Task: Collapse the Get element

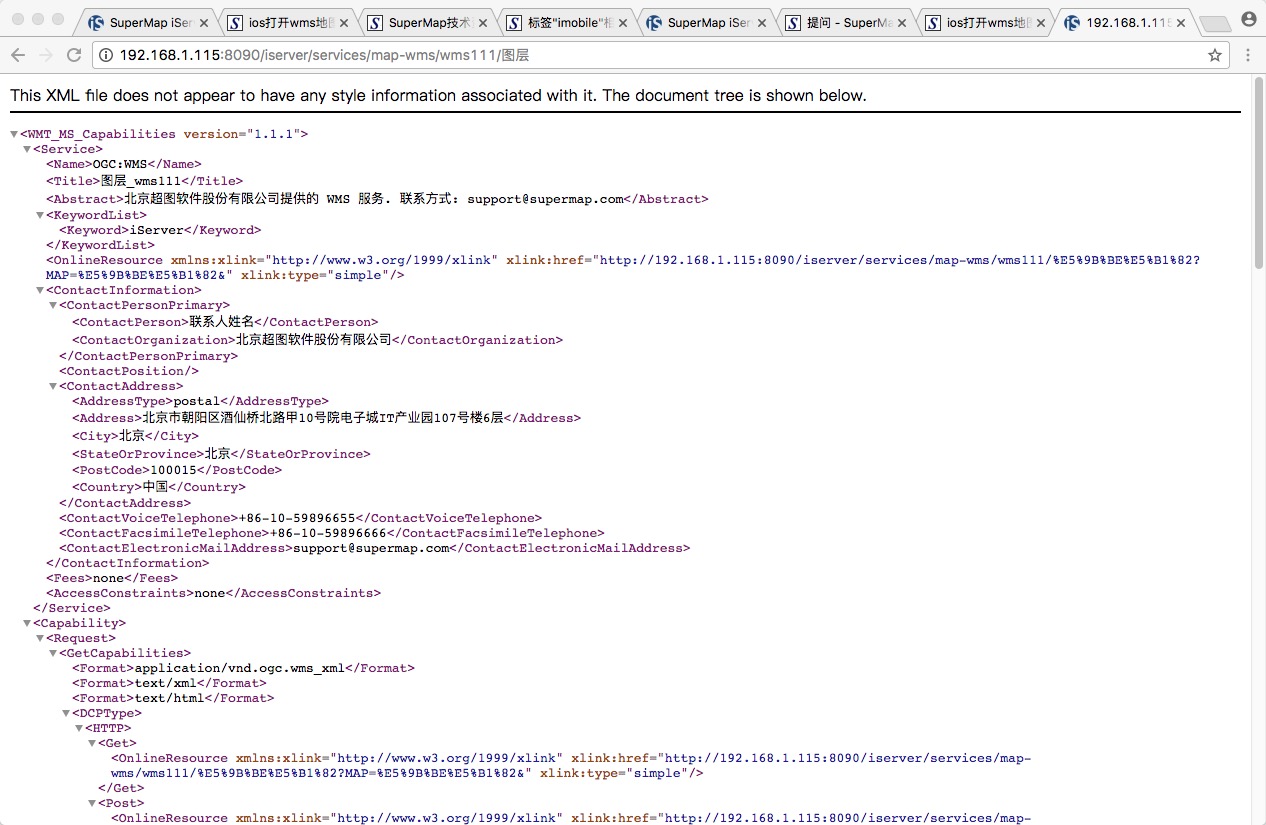Action: (x=92, y=743)
